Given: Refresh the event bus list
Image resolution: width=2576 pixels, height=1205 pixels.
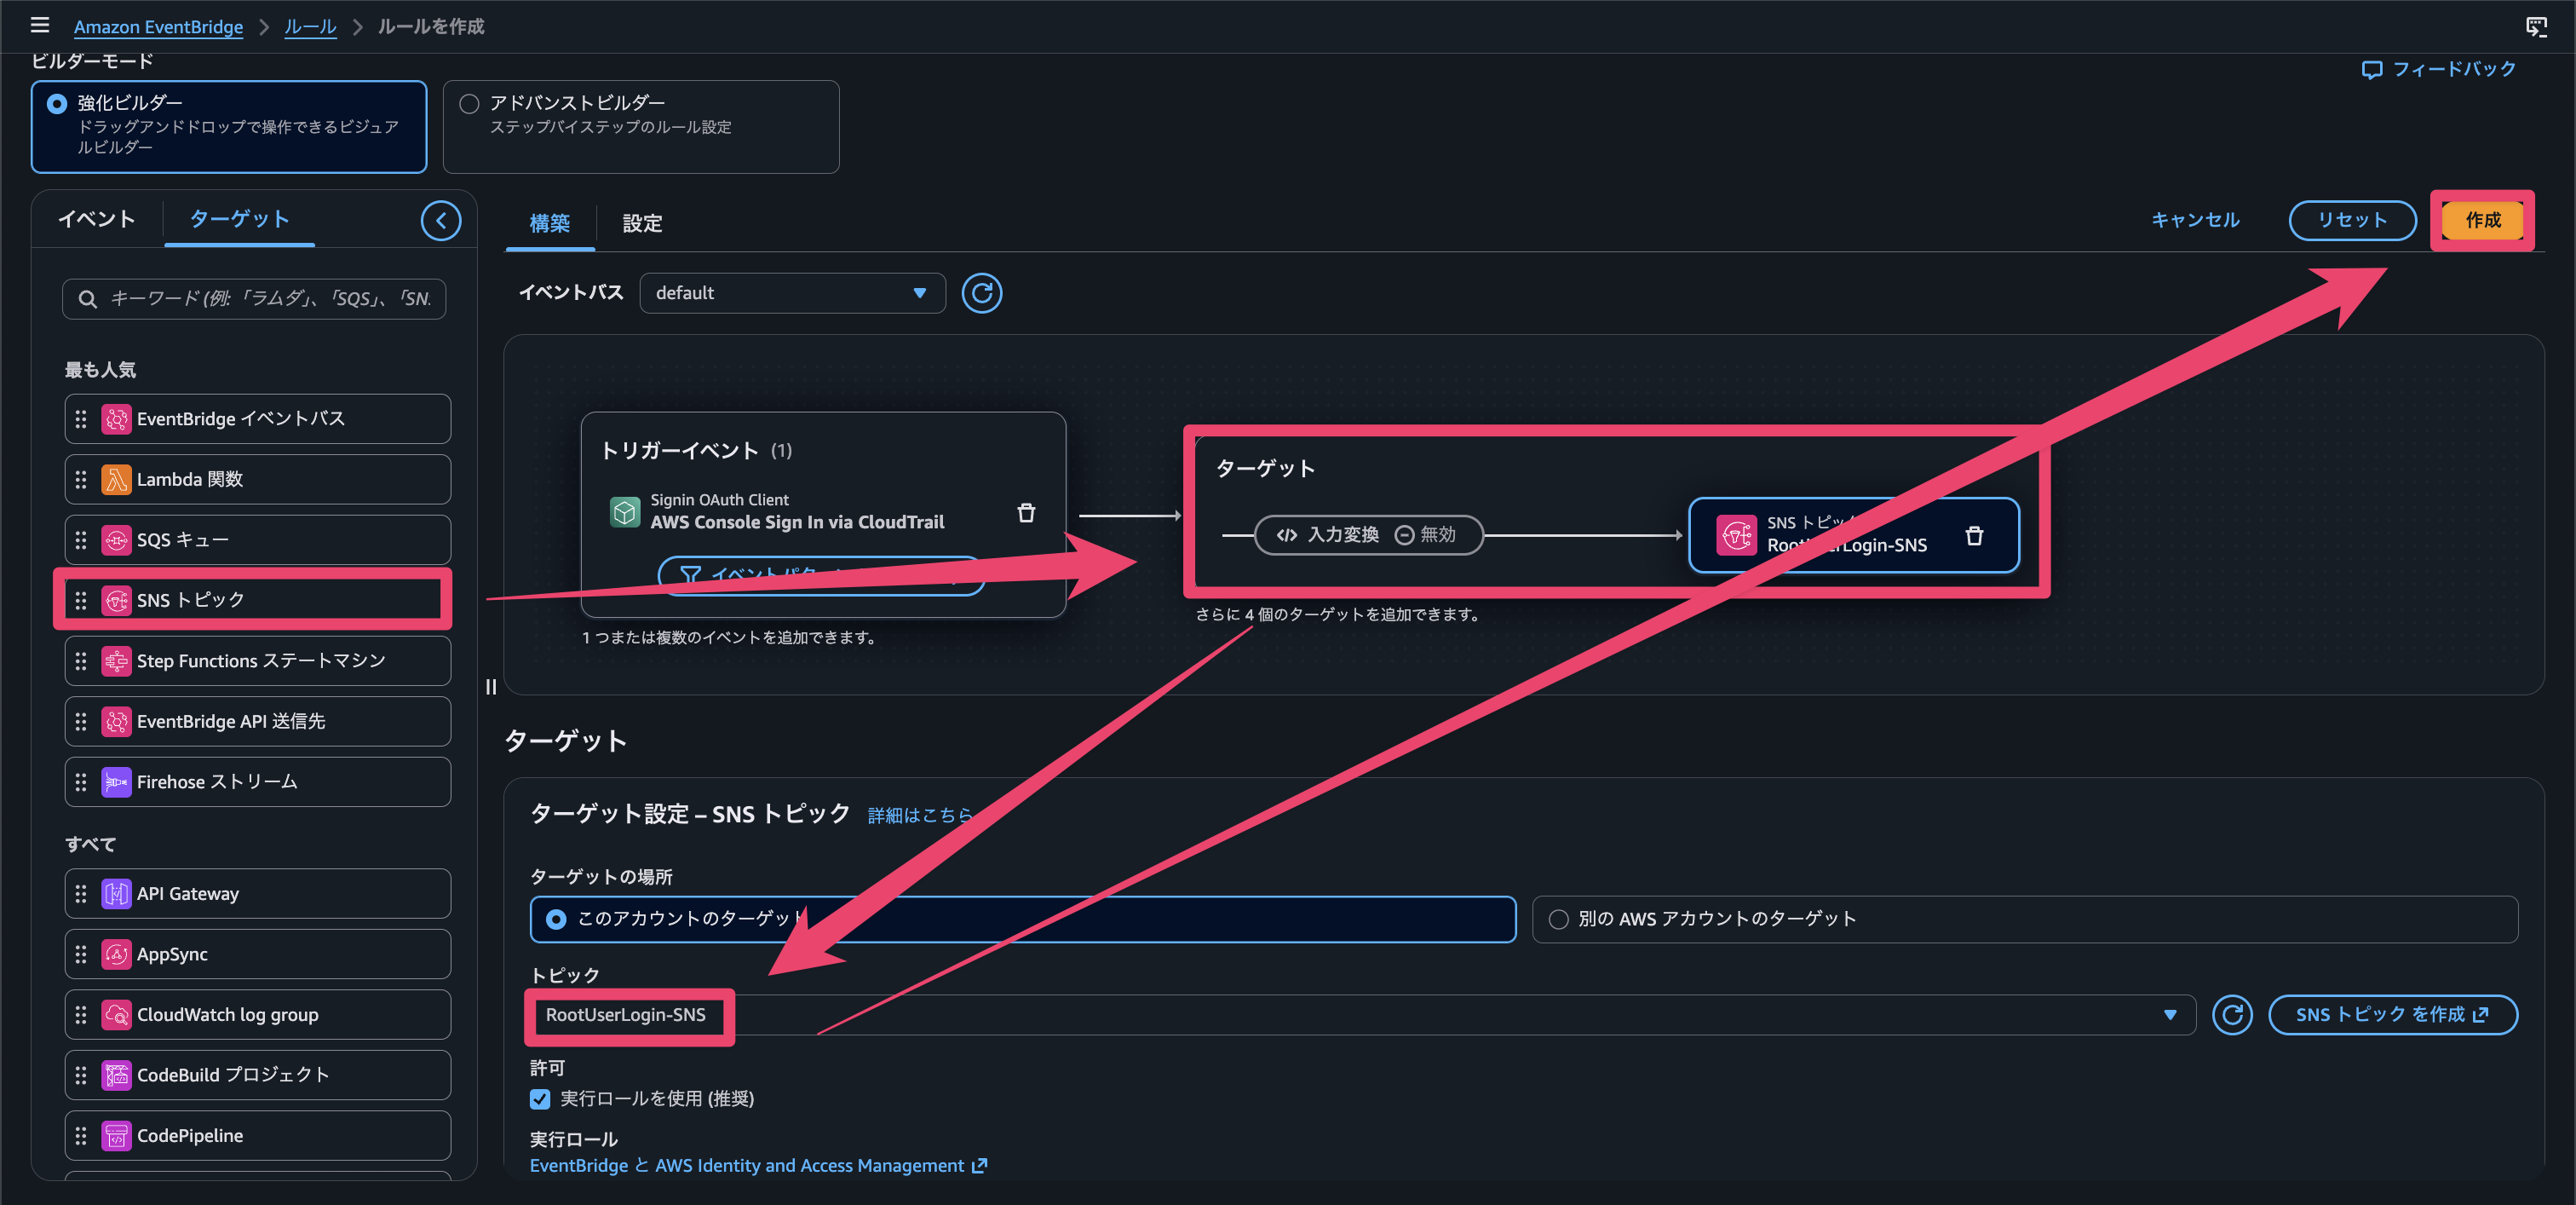Looking at the screenshot, I should 981,293.
